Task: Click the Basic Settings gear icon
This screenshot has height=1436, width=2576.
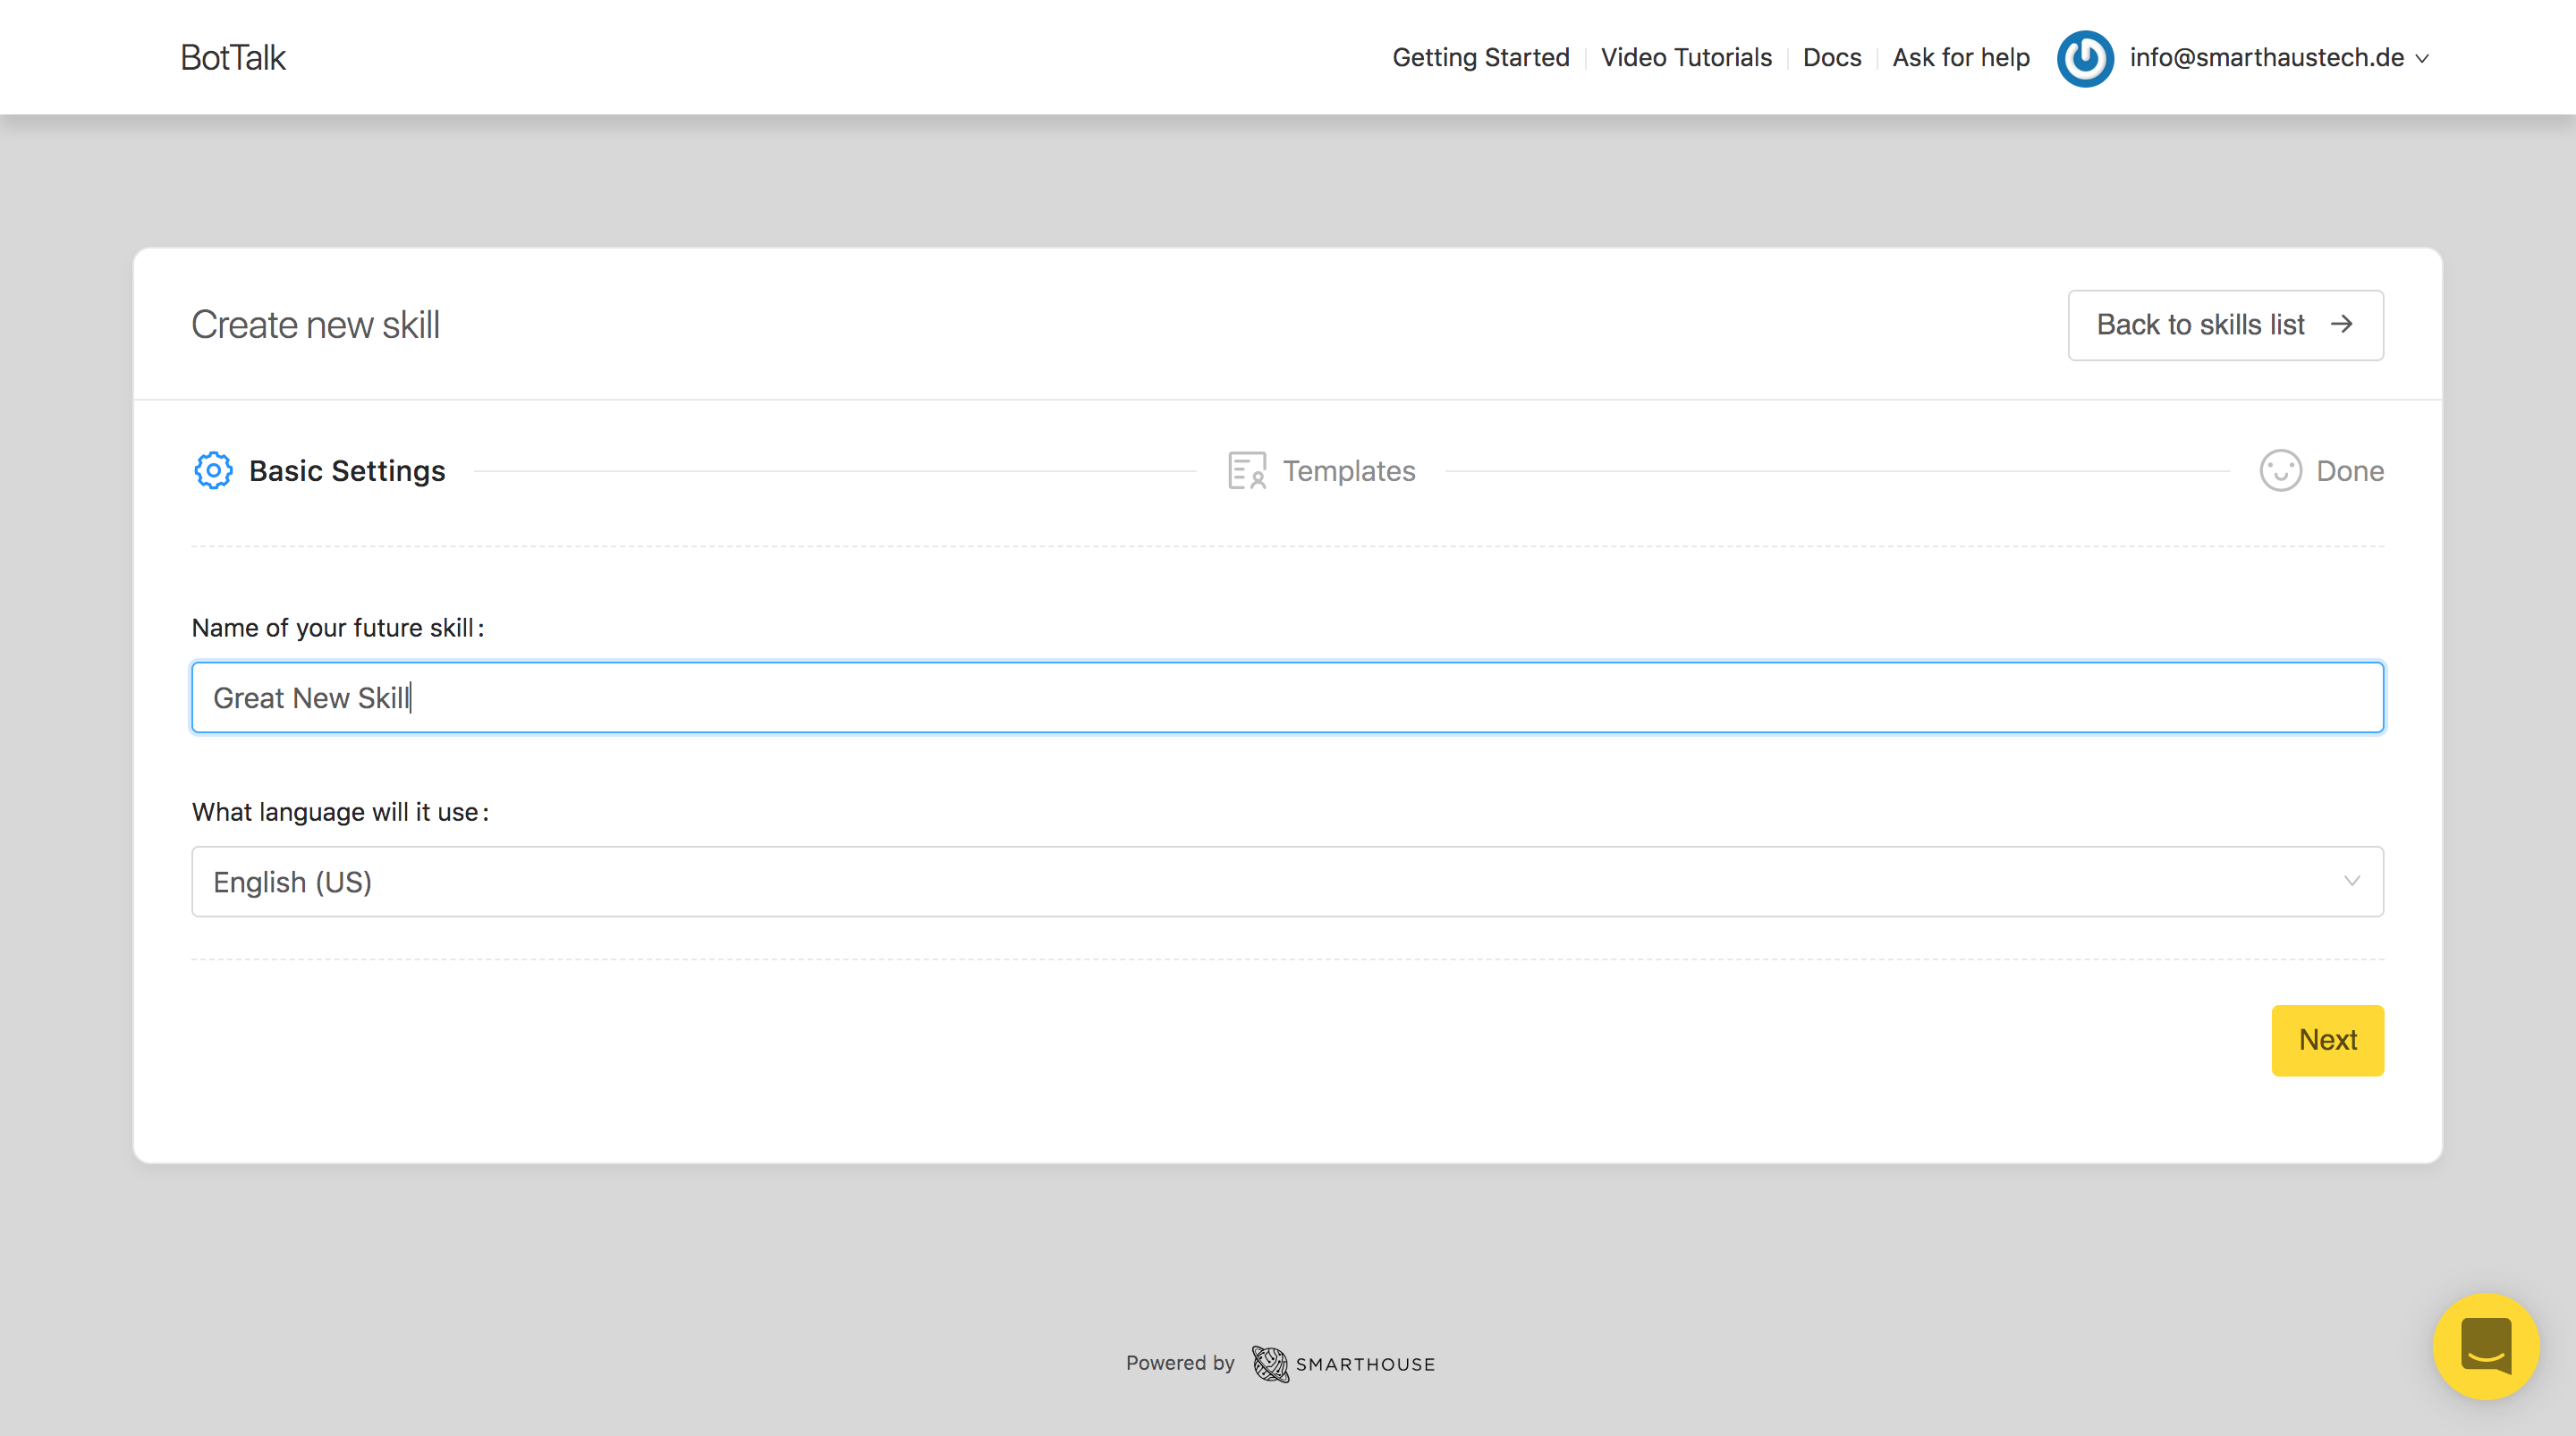Action: pos(213,470)
